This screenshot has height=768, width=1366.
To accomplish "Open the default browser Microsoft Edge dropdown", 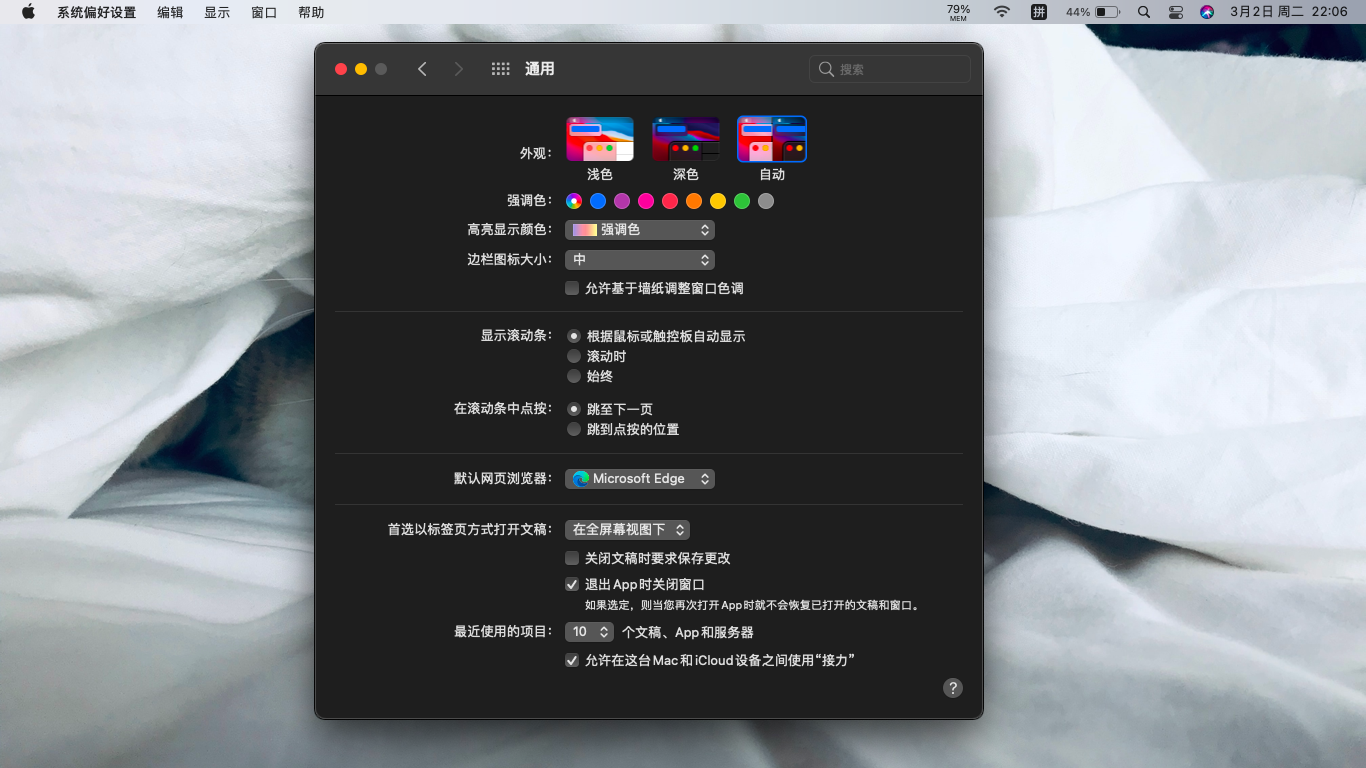I will [640, 479].
